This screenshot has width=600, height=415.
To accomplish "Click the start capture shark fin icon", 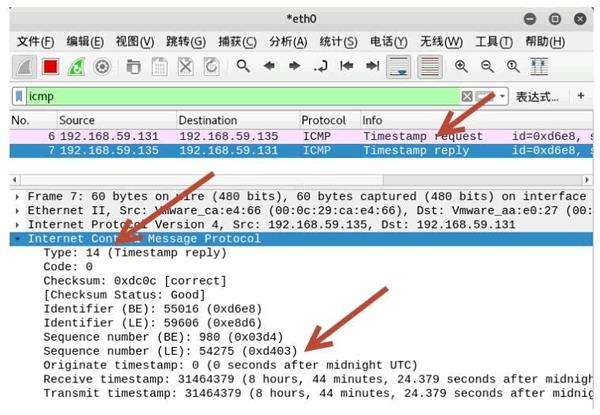I will (24, 67).
